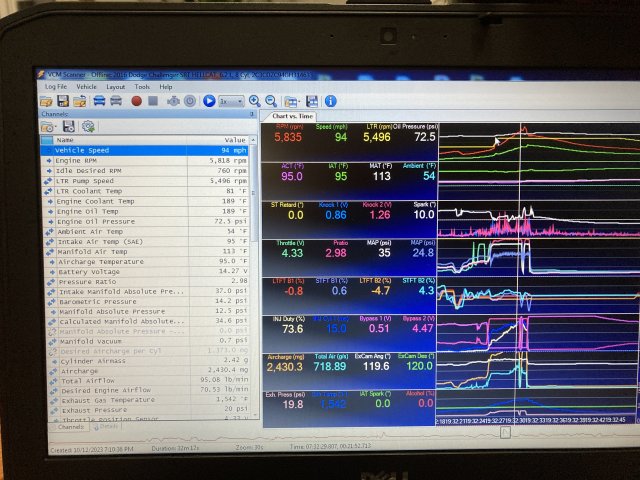Select the Engine RPM channel row
640x480 pixels.
pos(145,160)
